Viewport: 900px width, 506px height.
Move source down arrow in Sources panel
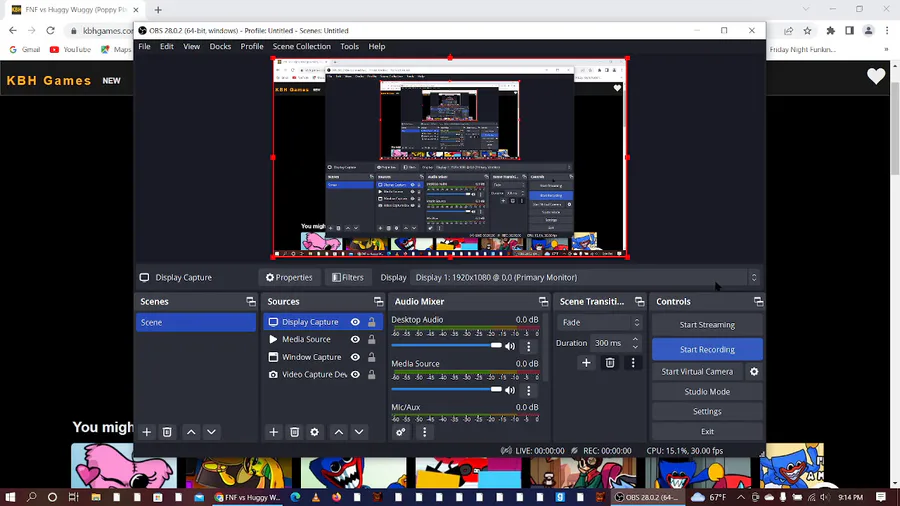[359, 432]
